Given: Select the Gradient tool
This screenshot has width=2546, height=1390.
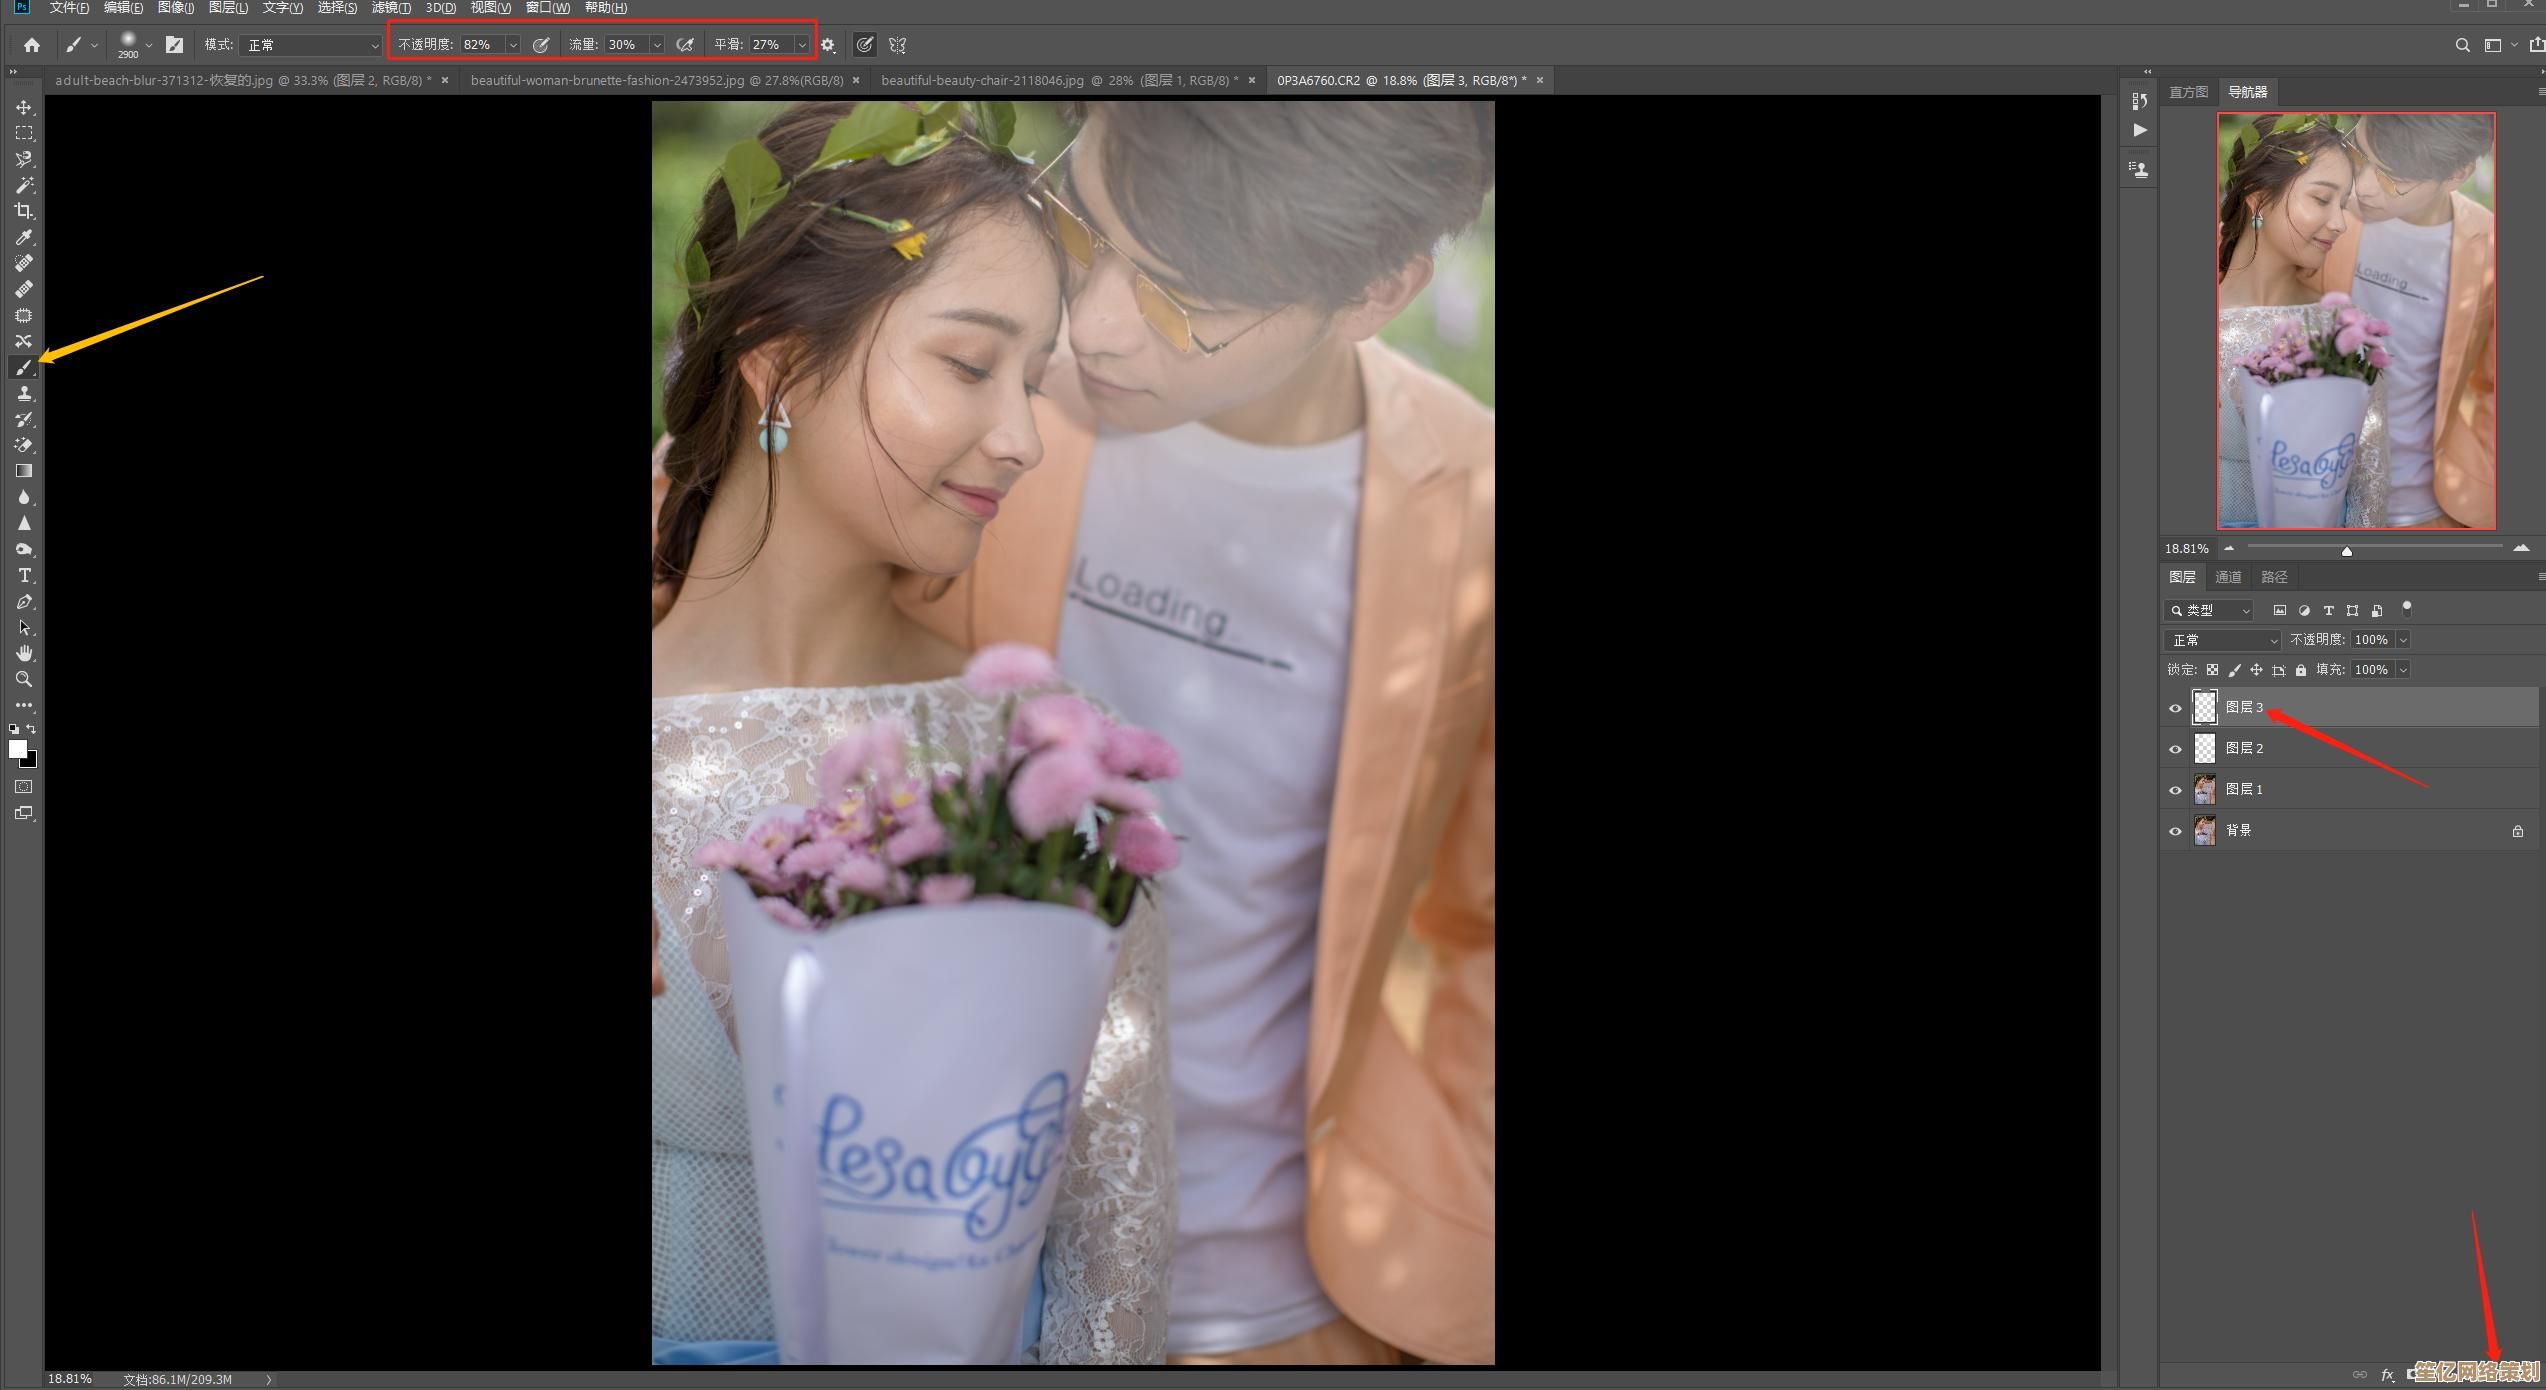Looking at the screenshot, I should pyautogui.click(x=24, y=471).
